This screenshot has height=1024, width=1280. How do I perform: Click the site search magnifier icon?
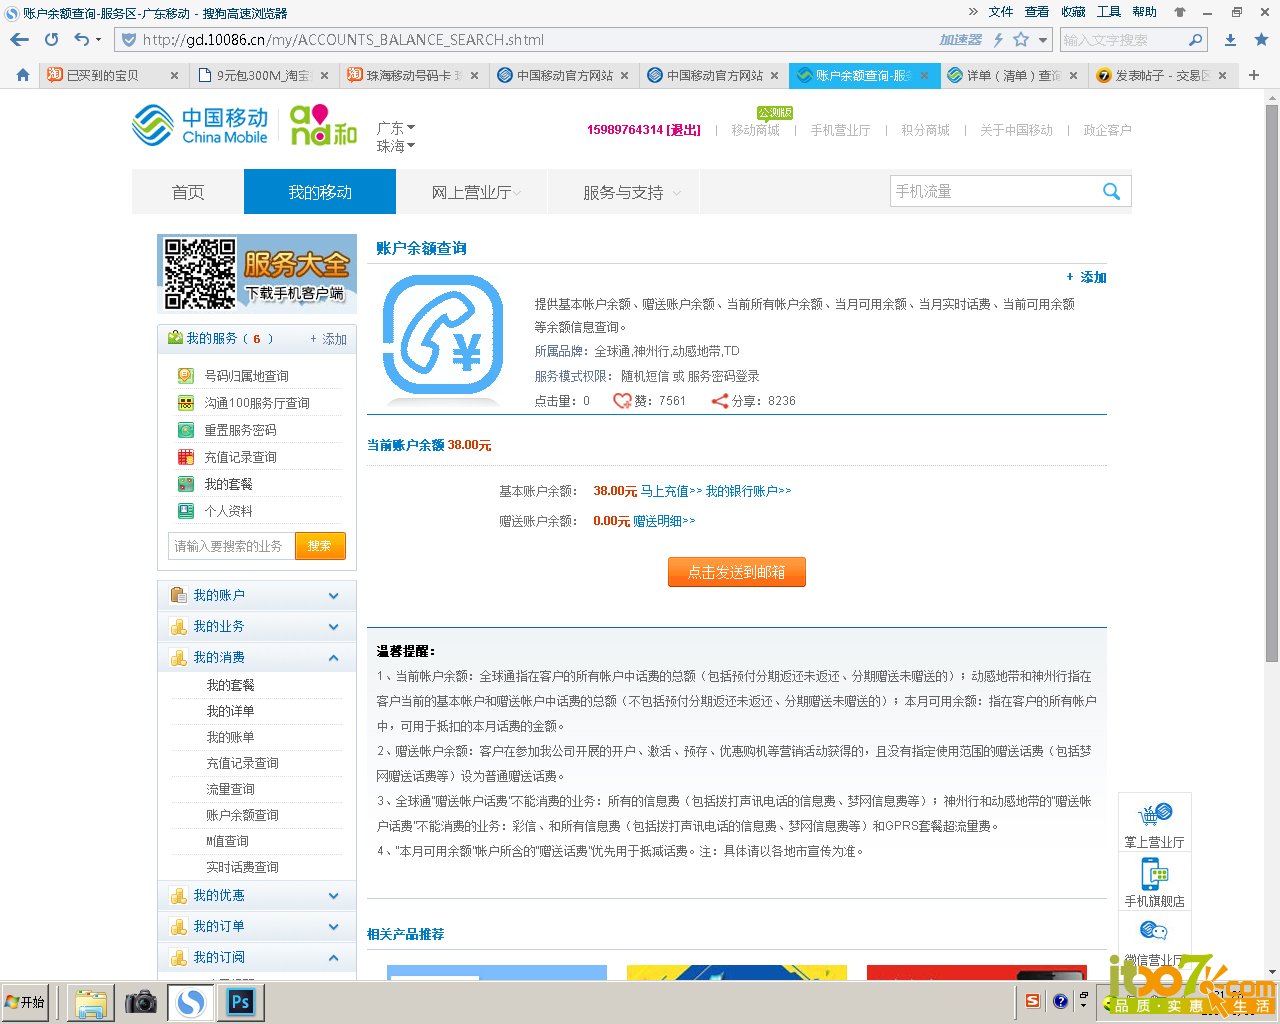coord(1111,191)
